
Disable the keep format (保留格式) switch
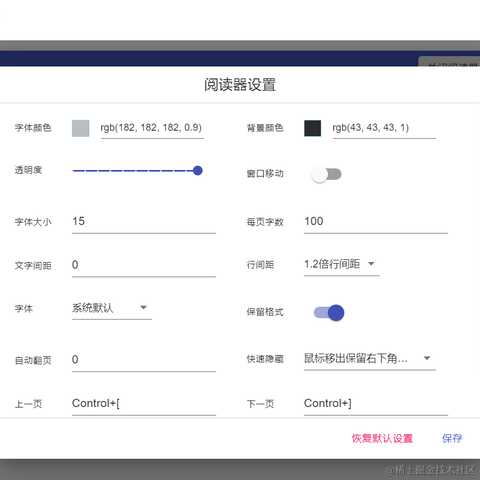tap(329, 313)
